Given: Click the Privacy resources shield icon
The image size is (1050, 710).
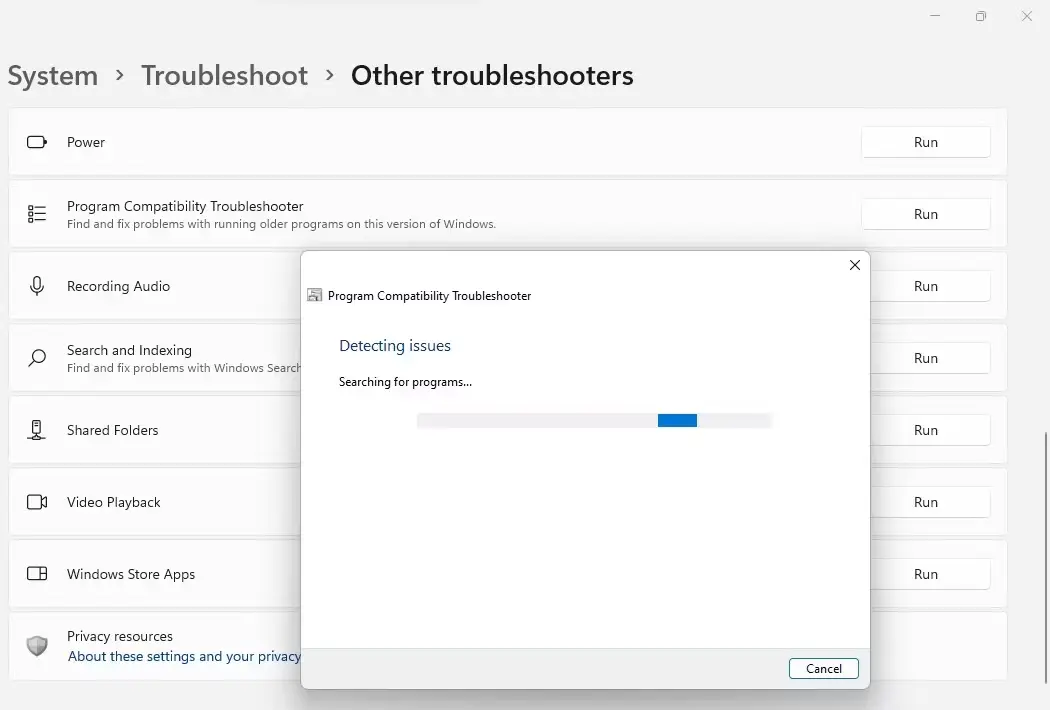Looking at the screenshot, I should [x=37, y=646].
